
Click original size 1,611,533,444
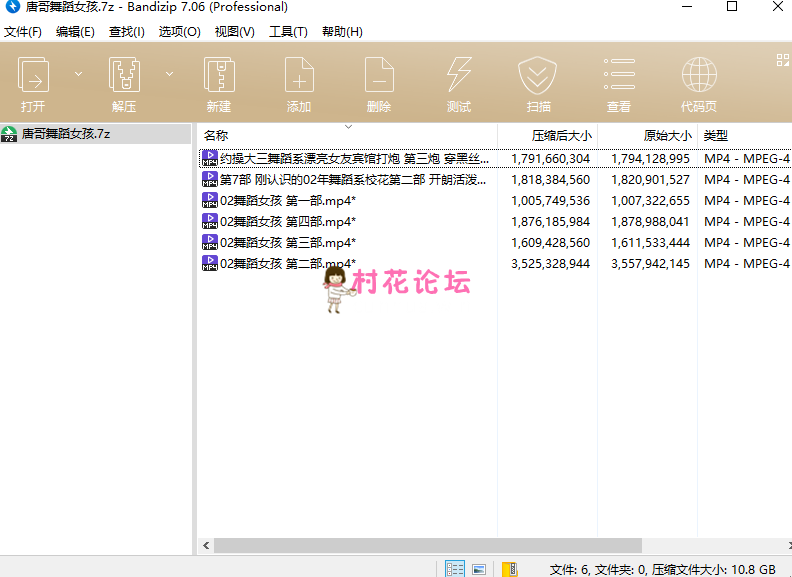click(x=651, y=243)
